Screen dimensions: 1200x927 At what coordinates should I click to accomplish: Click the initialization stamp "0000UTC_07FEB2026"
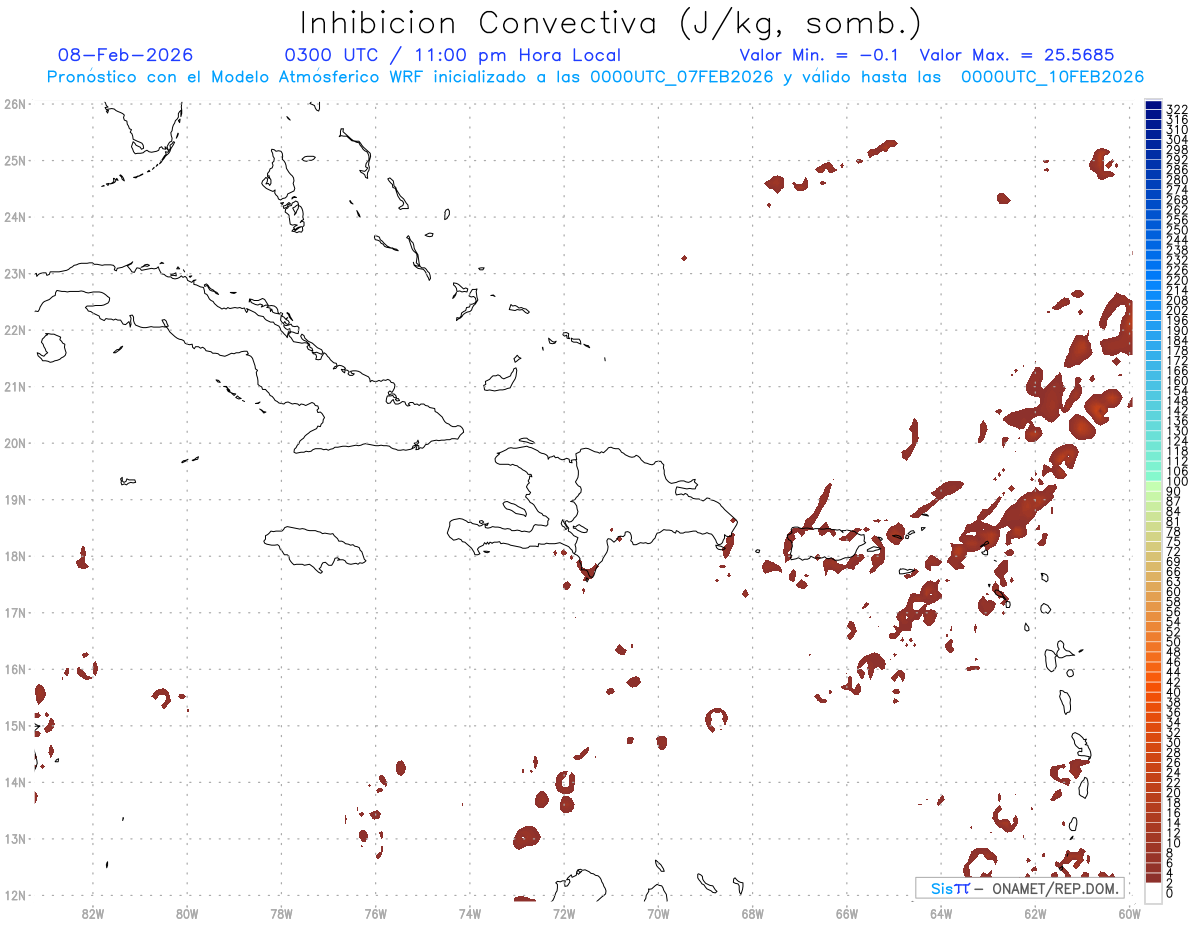click(x=682, y=77)
